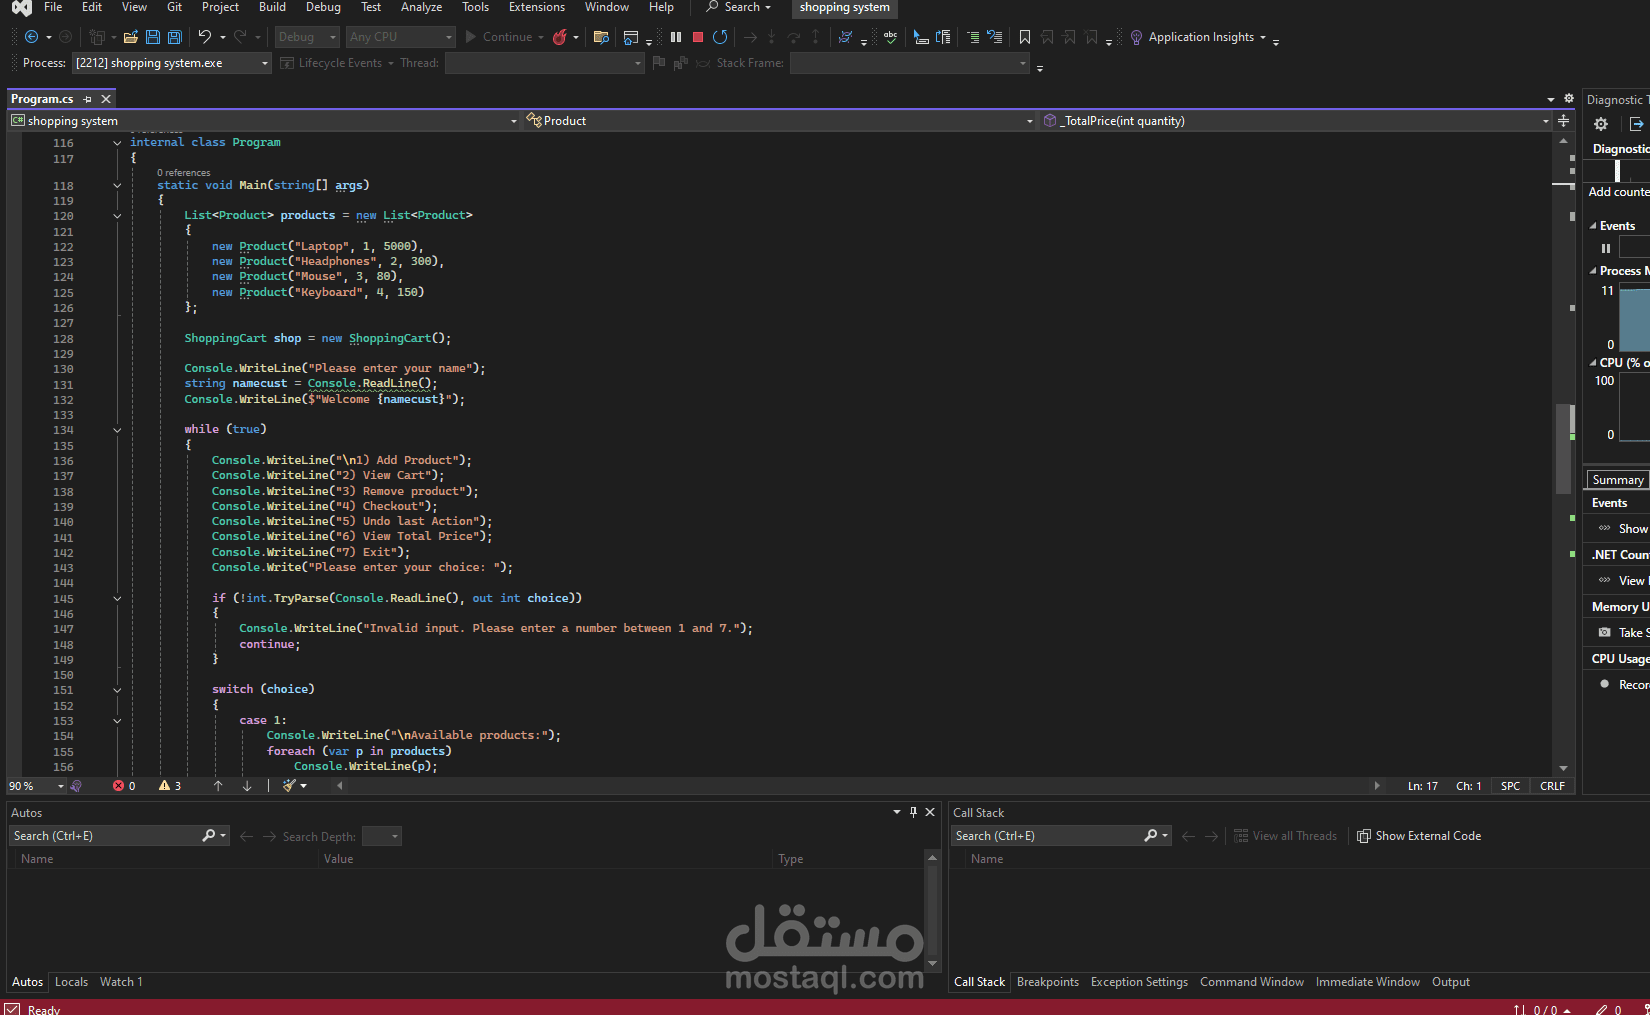1650x1015 pixels.
Task: Toggle Show External Code in Call Stack
Action: 1418,836
